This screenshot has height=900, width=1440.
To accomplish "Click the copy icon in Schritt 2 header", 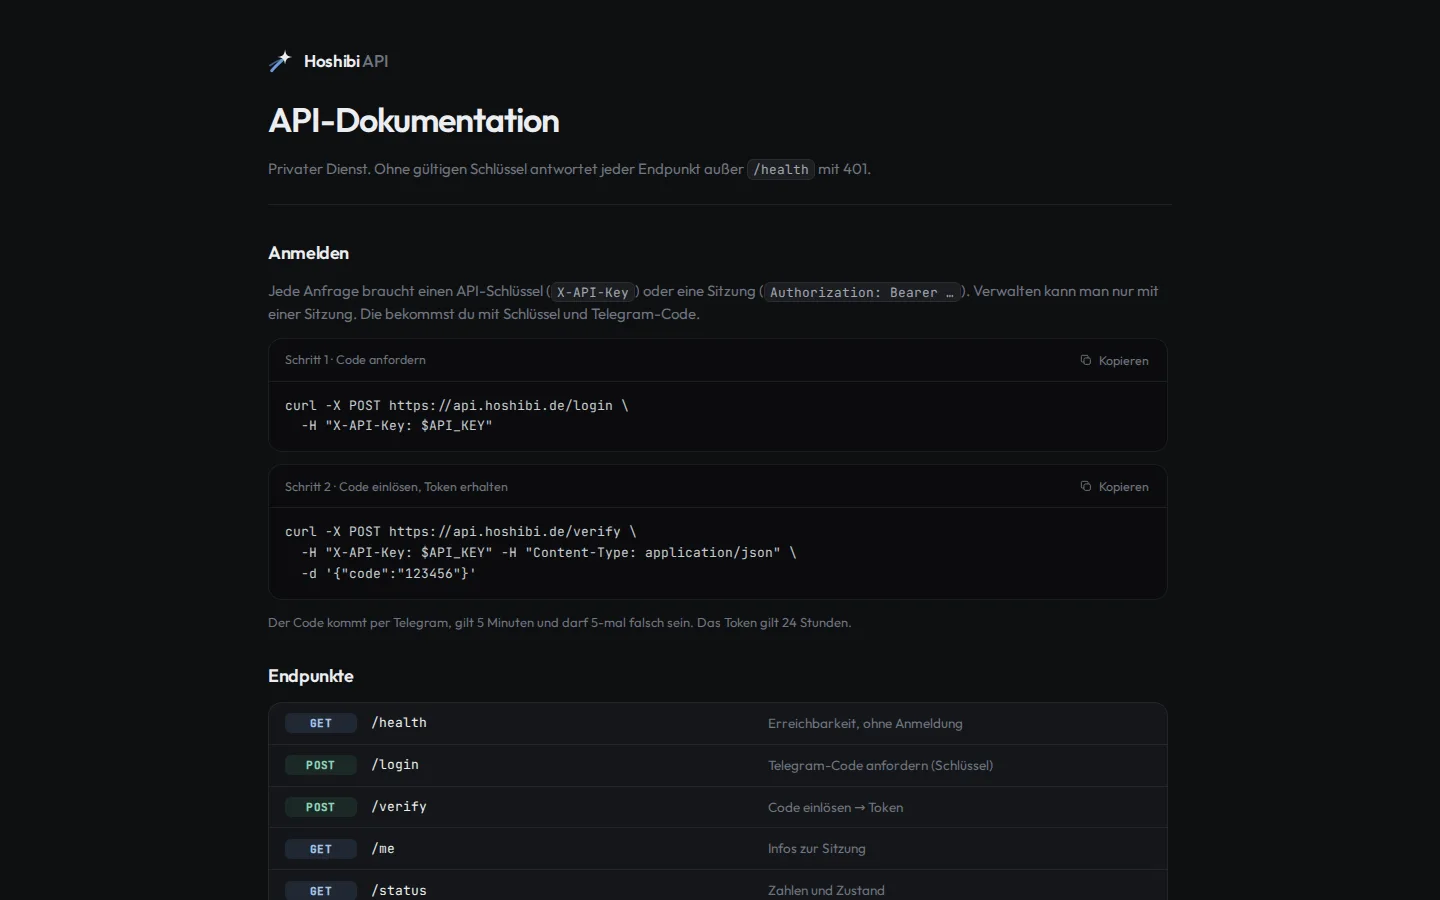I will [x=1086, y=486].
